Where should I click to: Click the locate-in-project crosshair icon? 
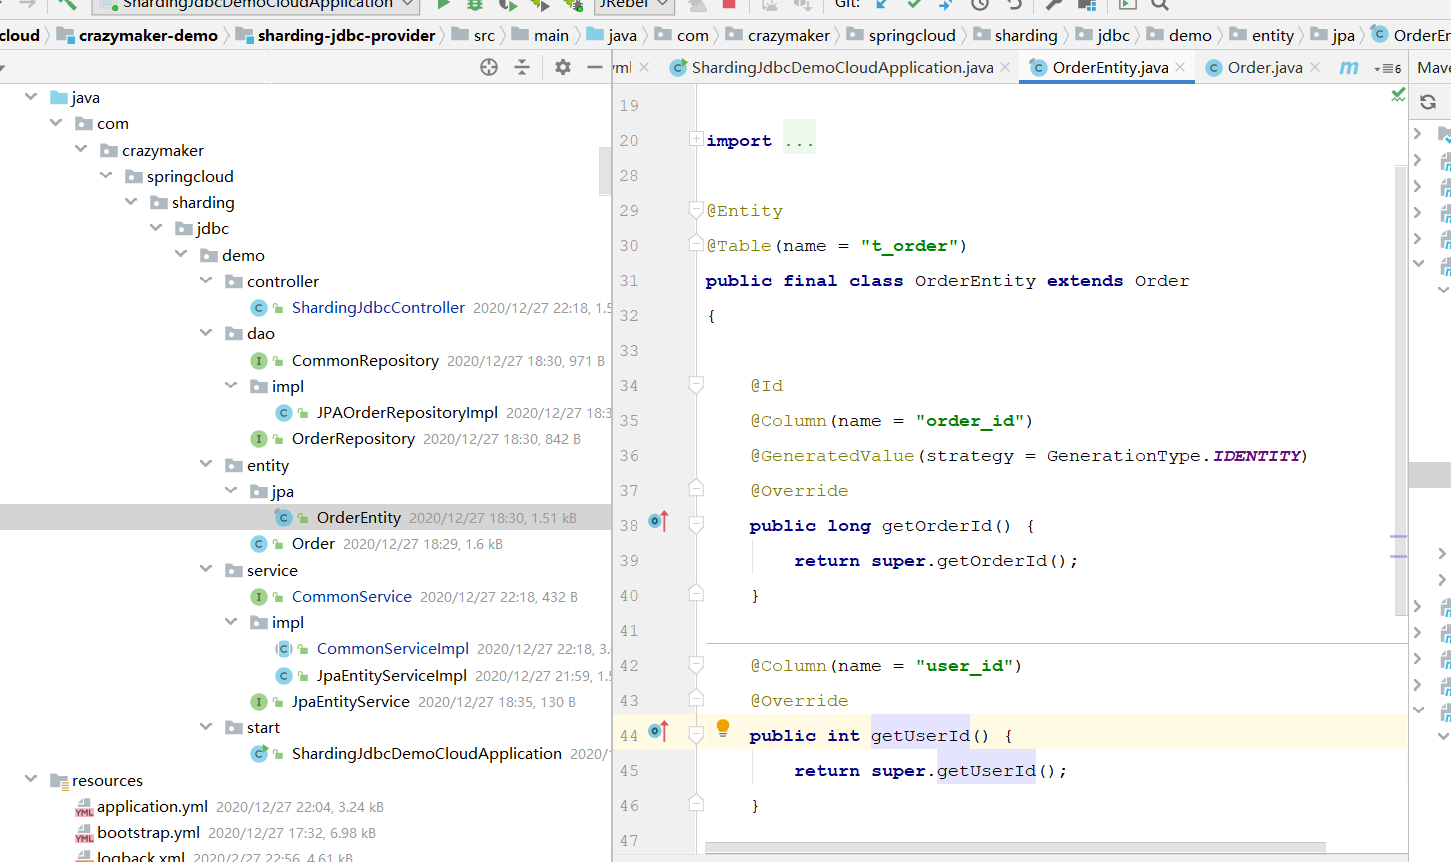point(489,67)
